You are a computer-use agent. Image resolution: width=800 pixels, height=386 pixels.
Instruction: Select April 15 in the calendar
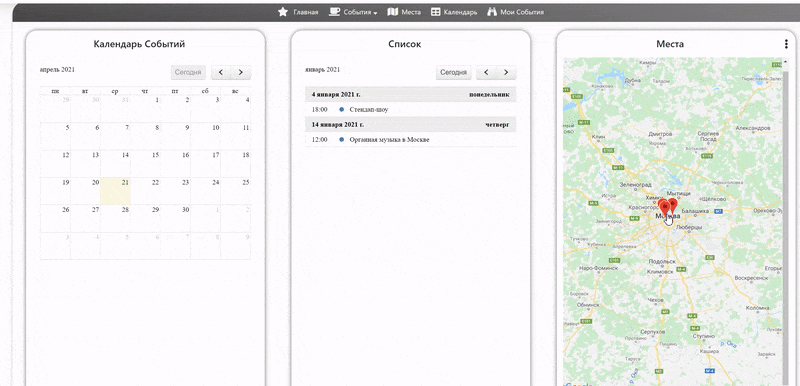[x=145, y=164]
